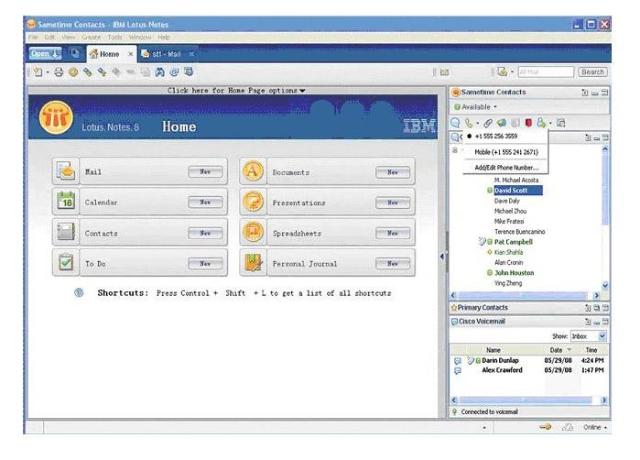Choose Mobile (+1 555 241 2671) entry
640x460 pixels.
pyautogui.click(x=506, y=152)
